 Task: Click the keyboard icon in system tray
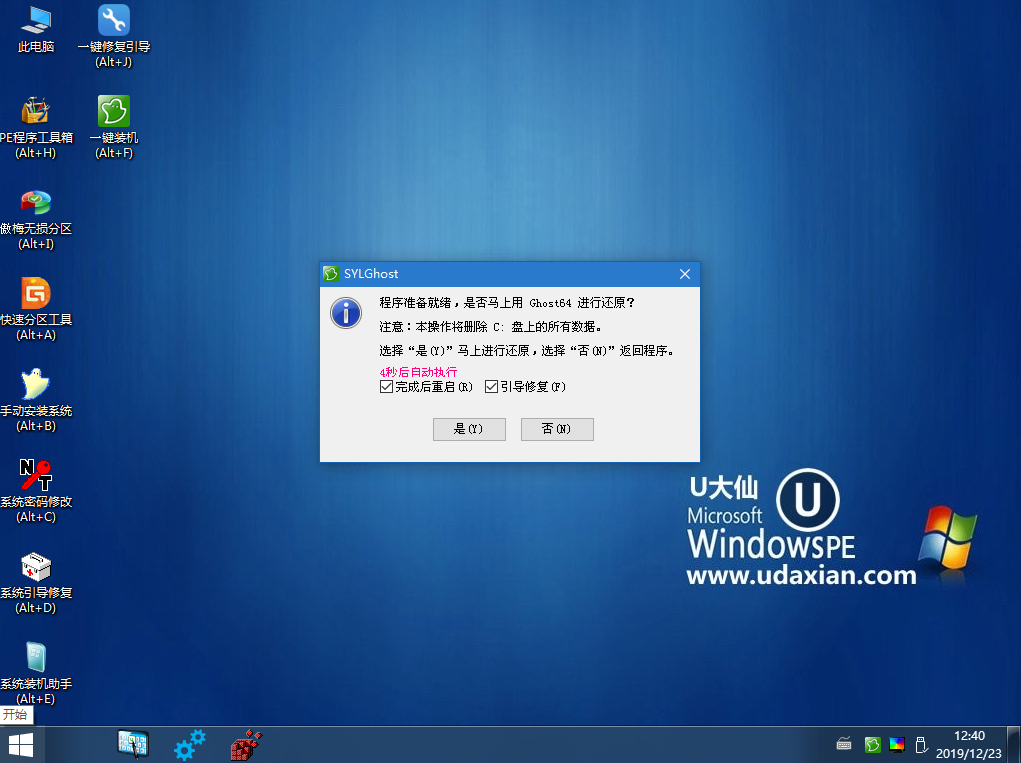click(845, 744)
